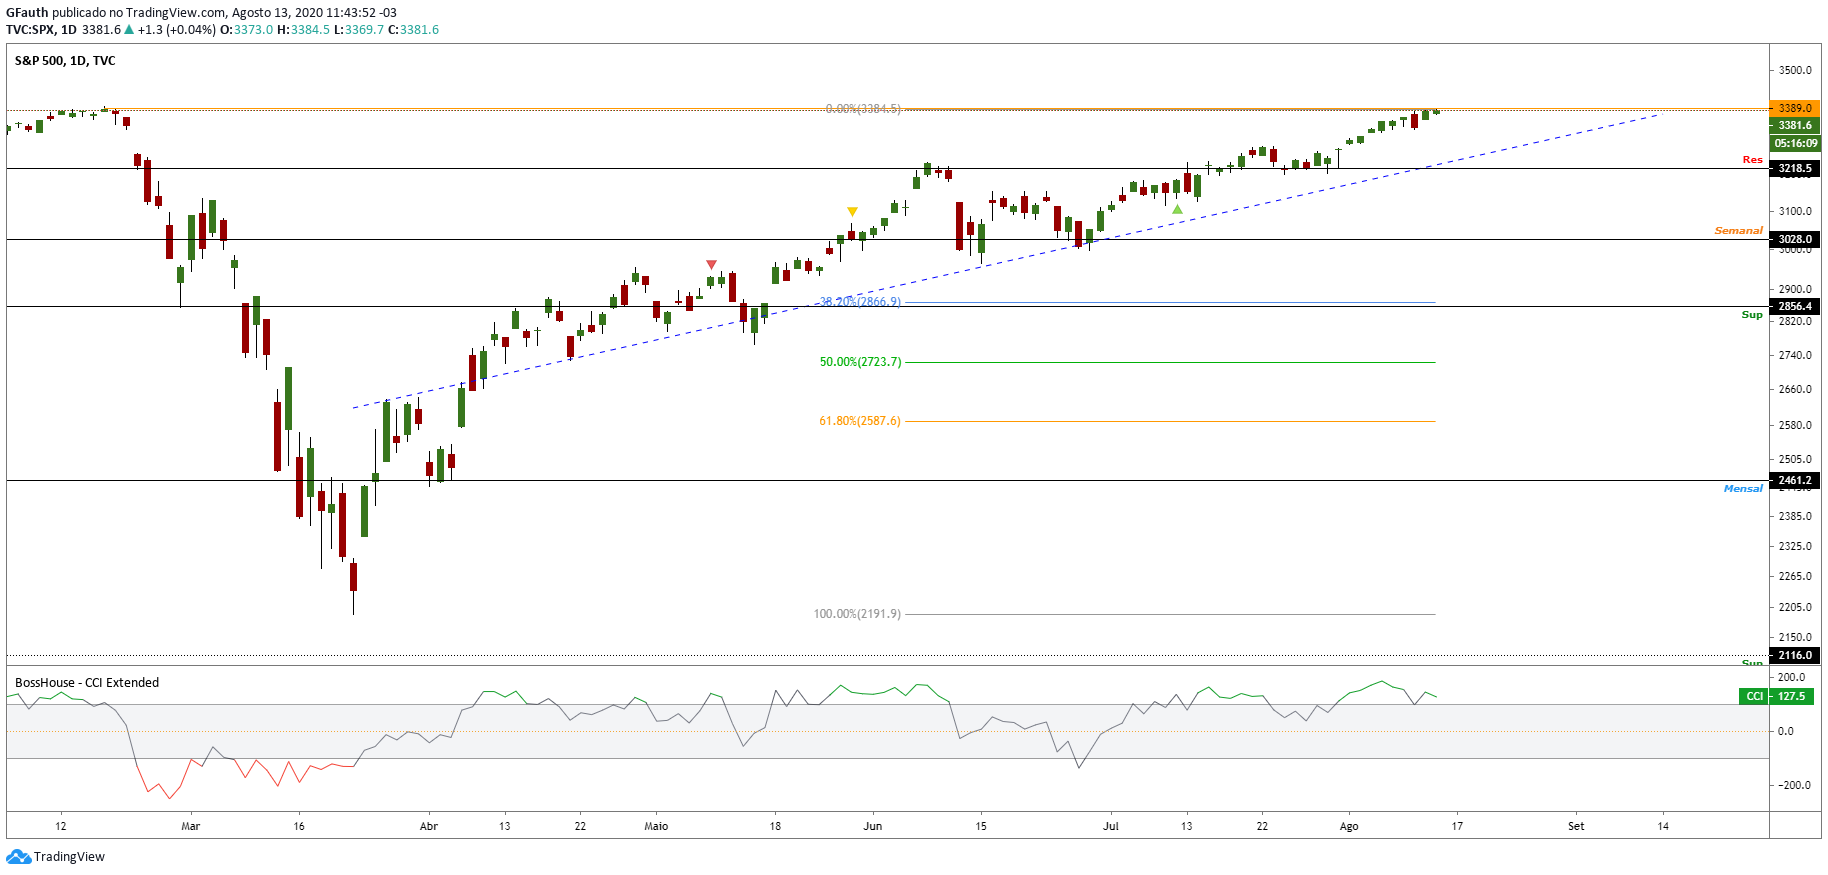Click the 3500.0 price axis tick
The height and width of the screenshot is (875, 1828).
pos(1796,70)
